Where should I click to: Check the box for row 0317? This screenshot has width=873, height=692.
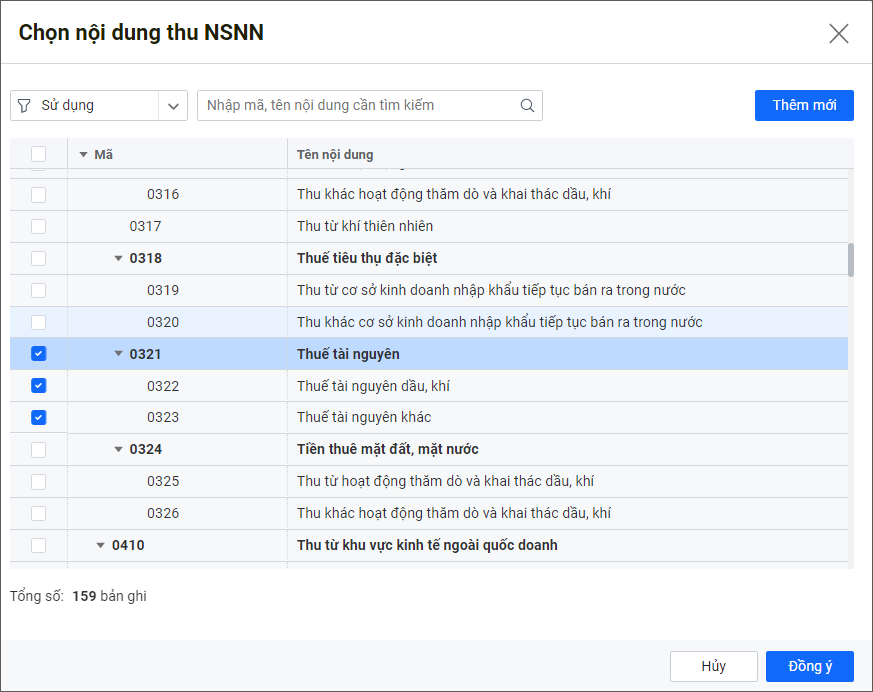38,226
